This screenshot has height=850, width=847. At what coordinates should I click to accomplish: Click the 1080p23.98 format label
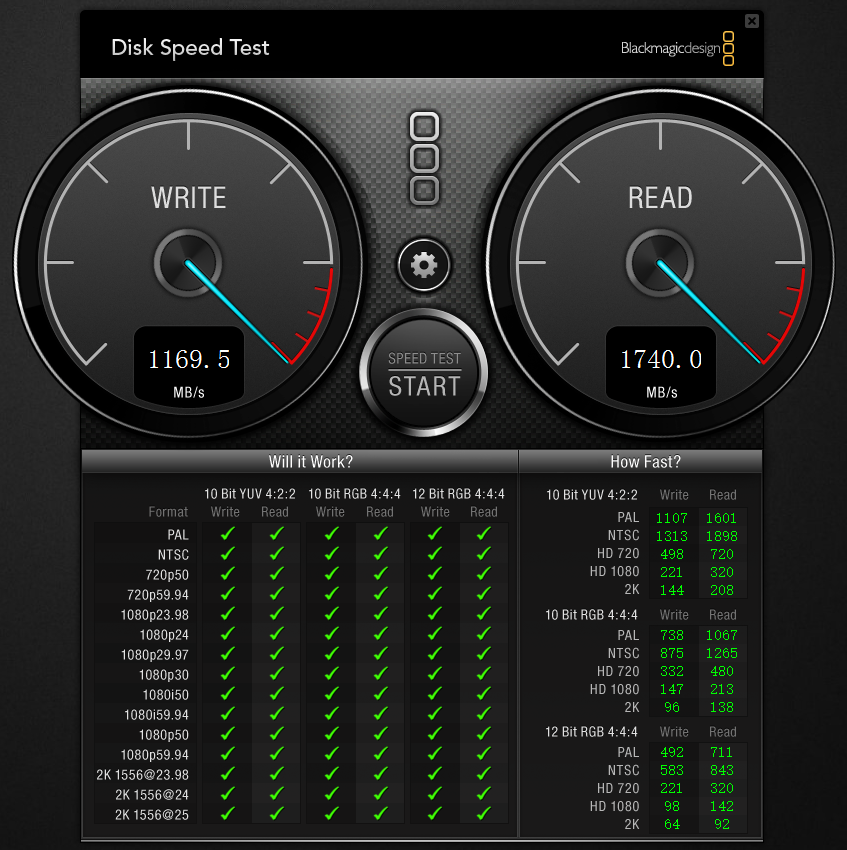[155, 615]
